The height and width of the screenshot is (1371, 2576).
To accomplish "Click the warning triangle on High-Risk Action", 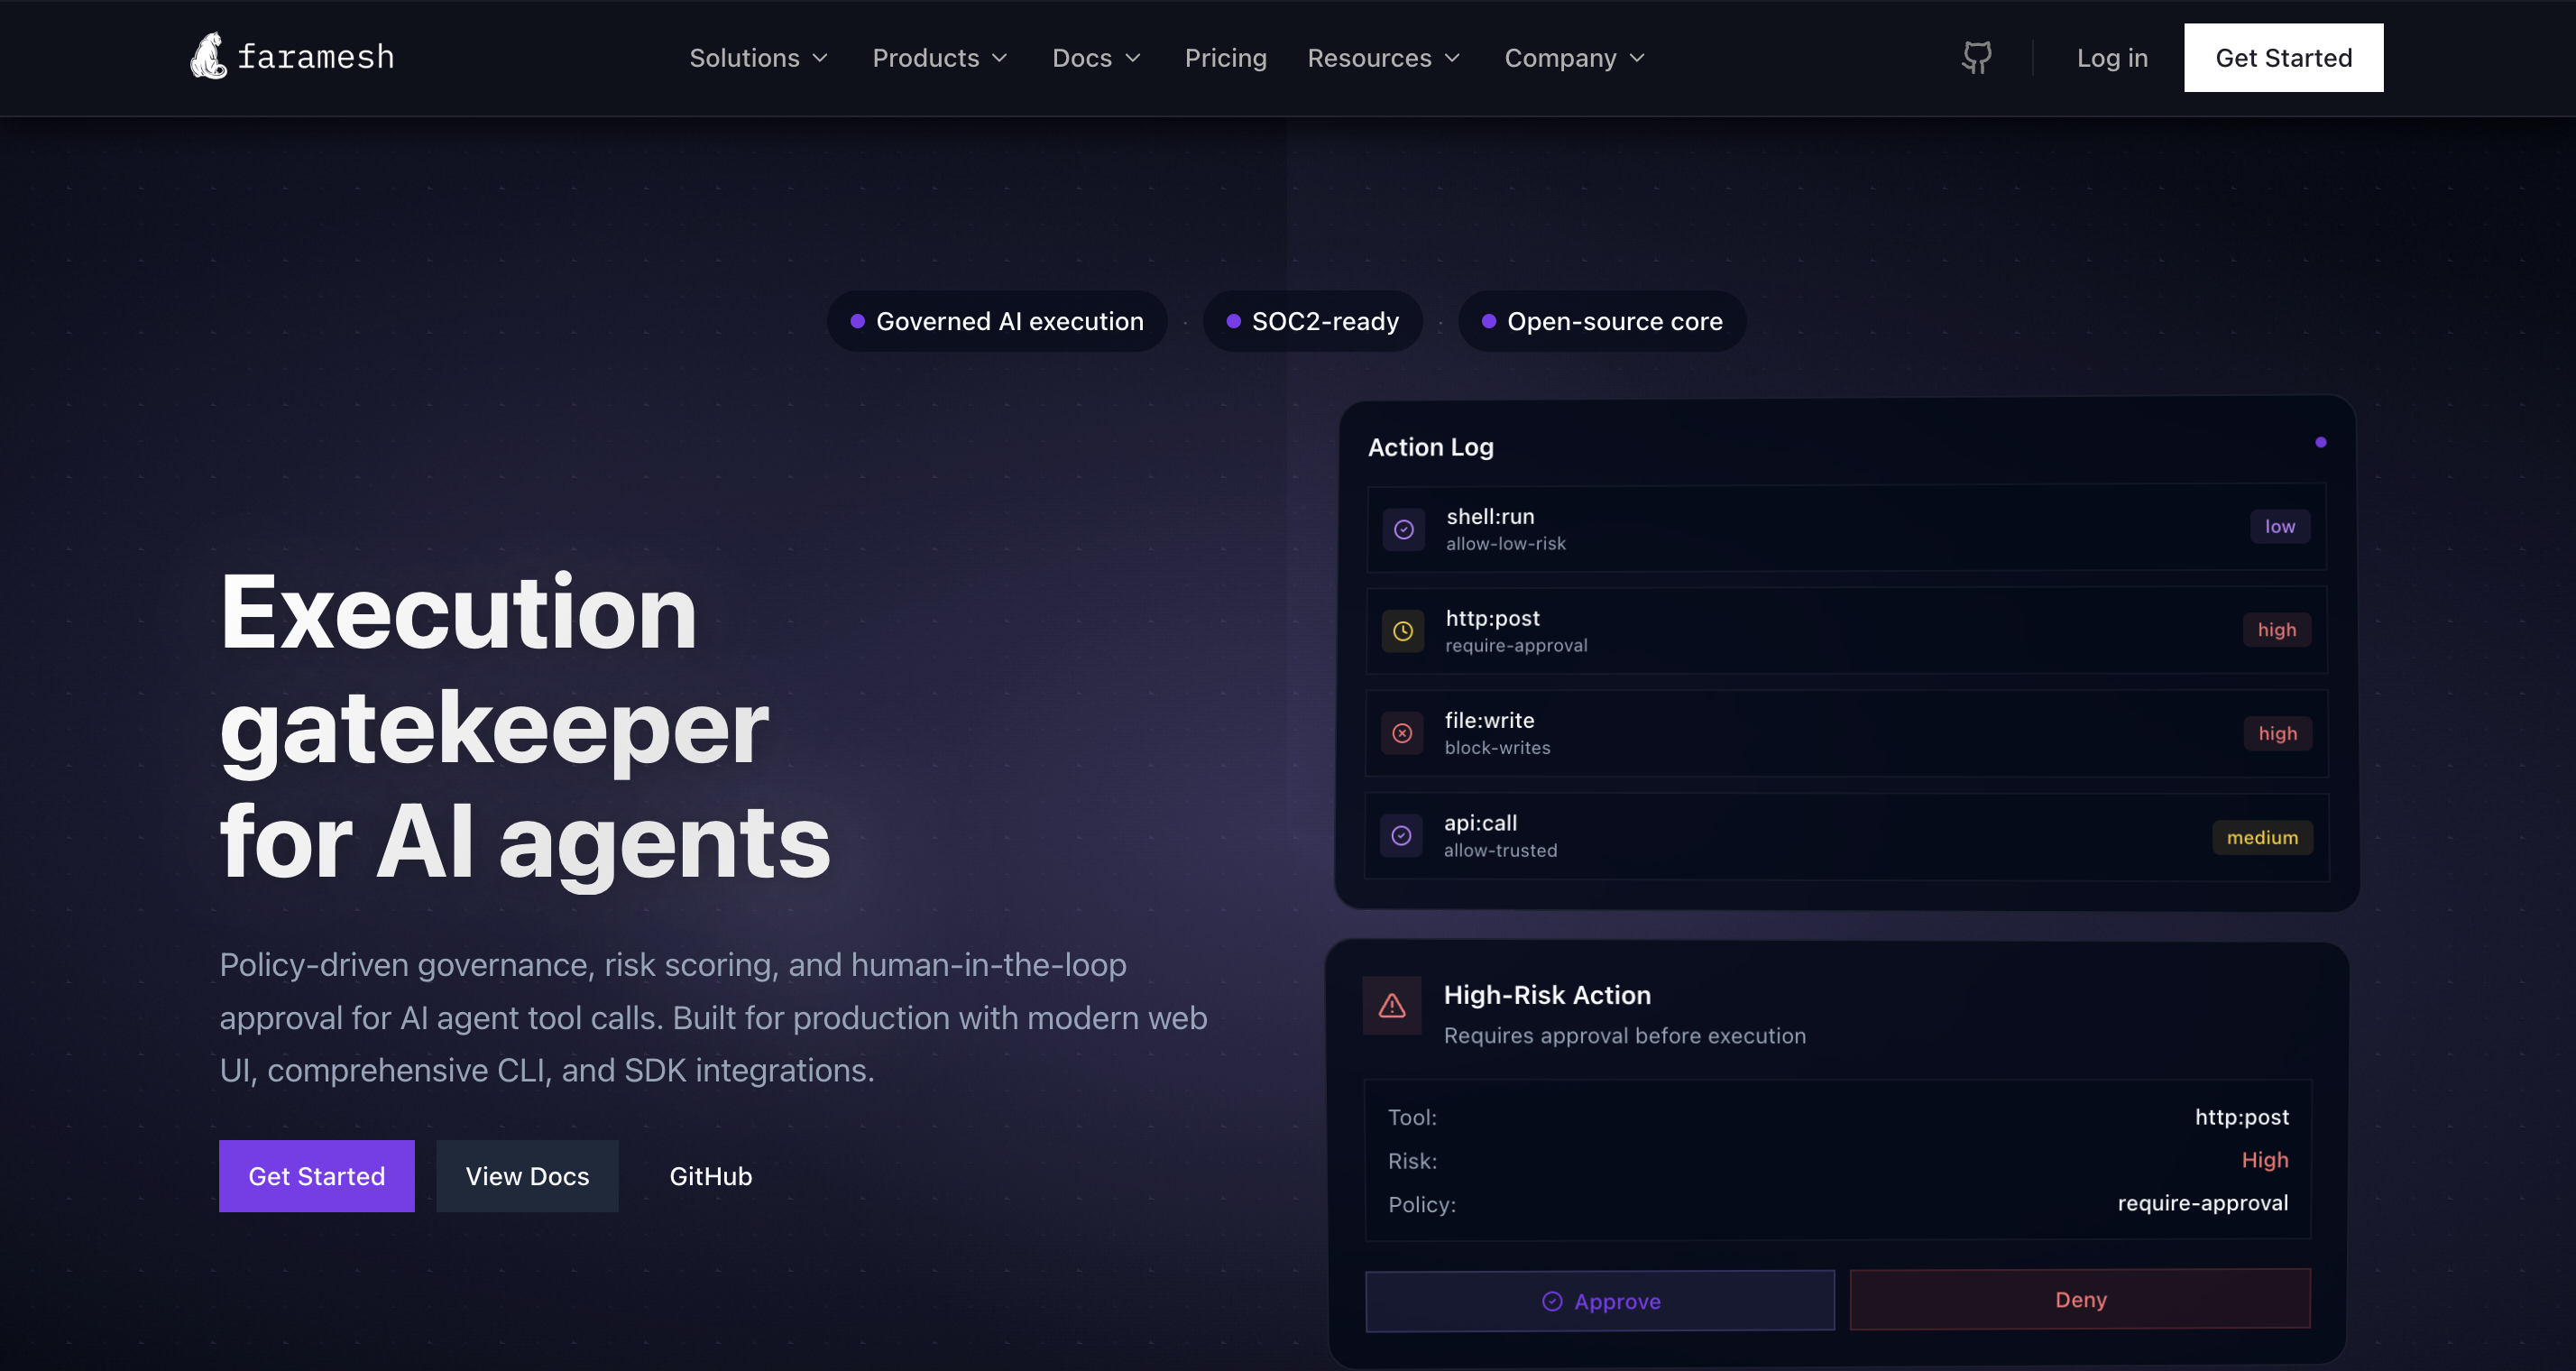I will 1391,1005.
